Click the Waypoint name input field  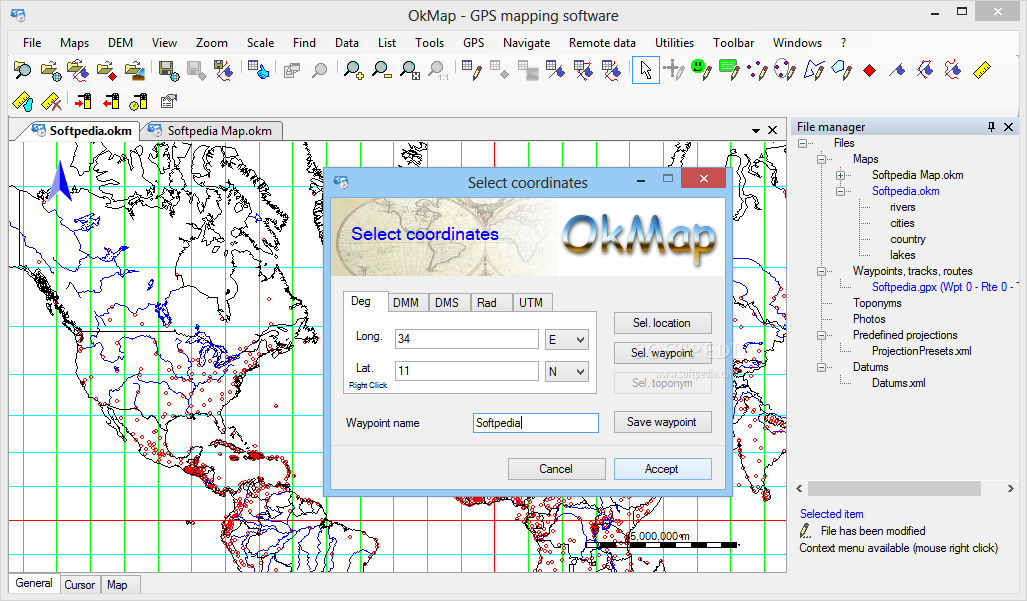[536, 423]
